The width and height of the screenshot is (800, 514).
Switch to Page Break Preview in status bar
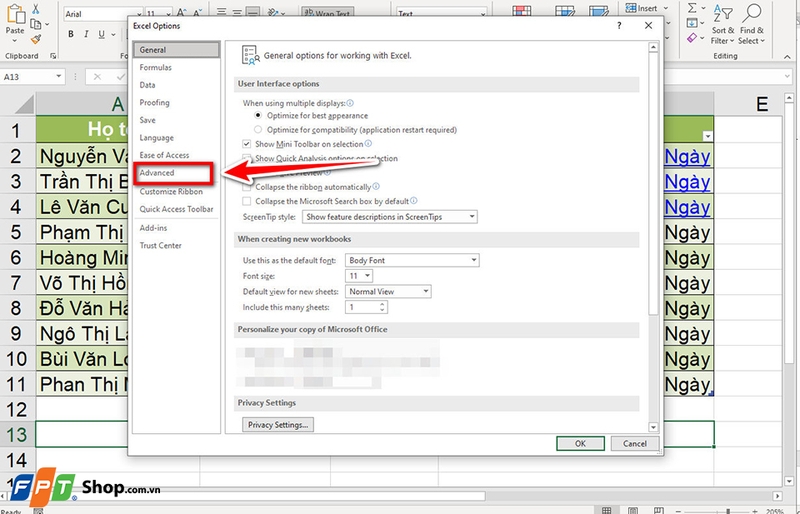659,510
